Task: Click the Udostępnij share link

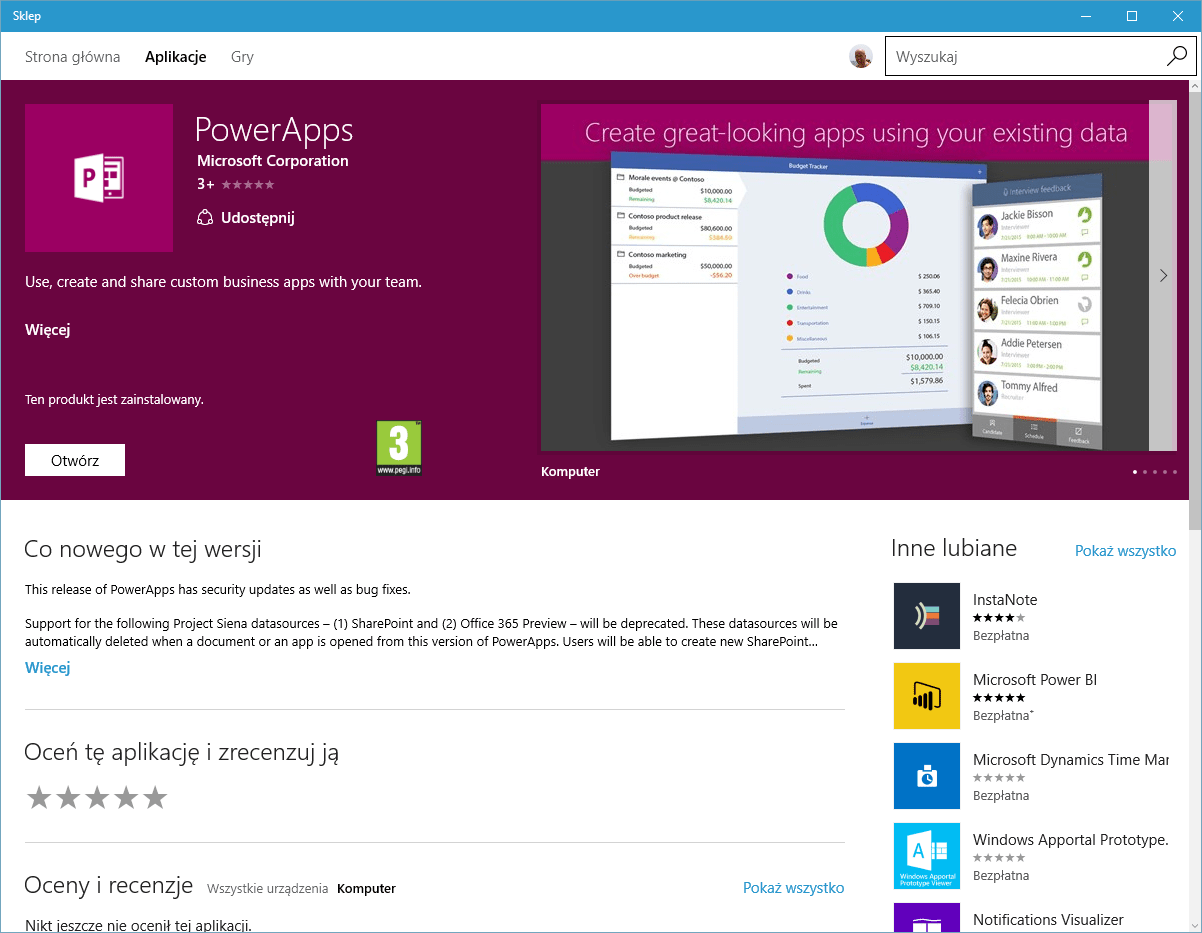Action: click(x=257, y=218)
